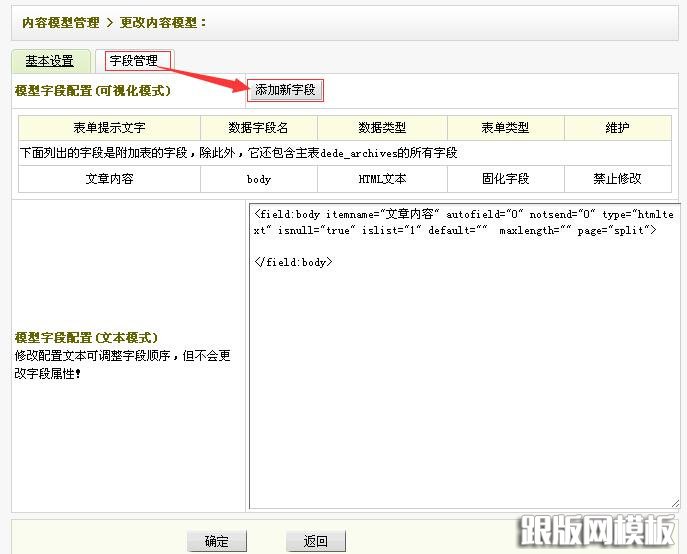The width and height of the screenshot is (687, 554).
Task: Click the 内容模型管理 breadcrumb text
Action: pyautogui.click(x=61, y=22)
